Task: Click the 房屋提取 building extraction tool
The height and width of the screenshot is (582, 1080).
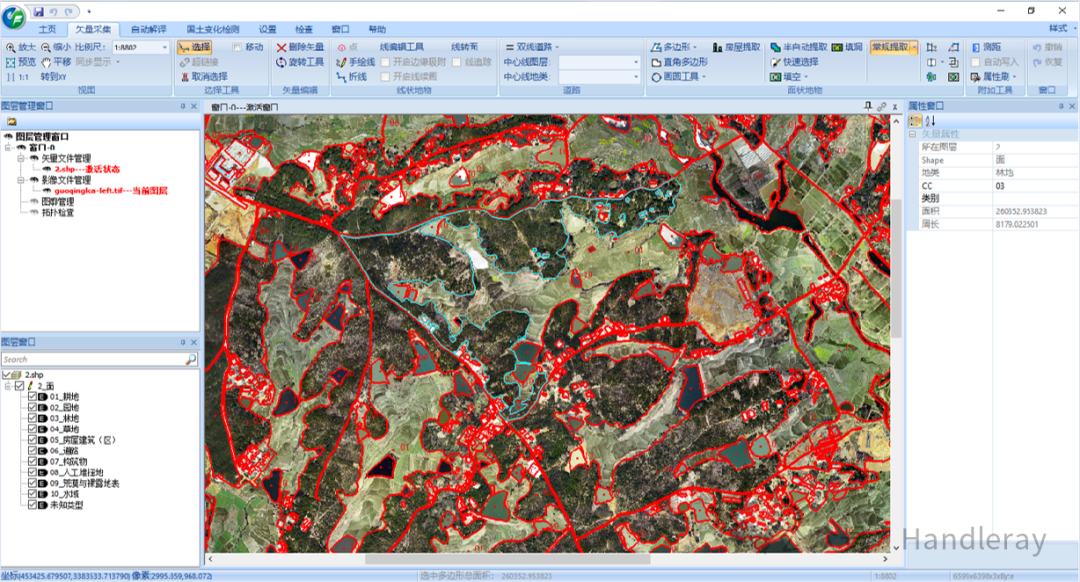Action: point(736,47)
